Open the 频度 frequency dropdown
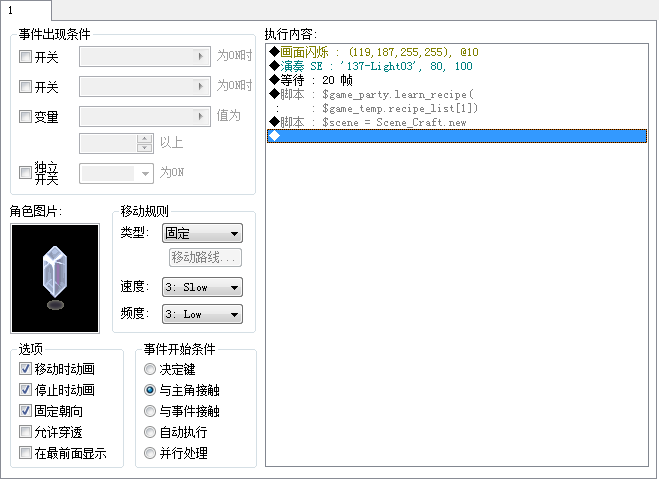Image resolution: width=659 pixels, height=480 pixels. coord(202,314)
